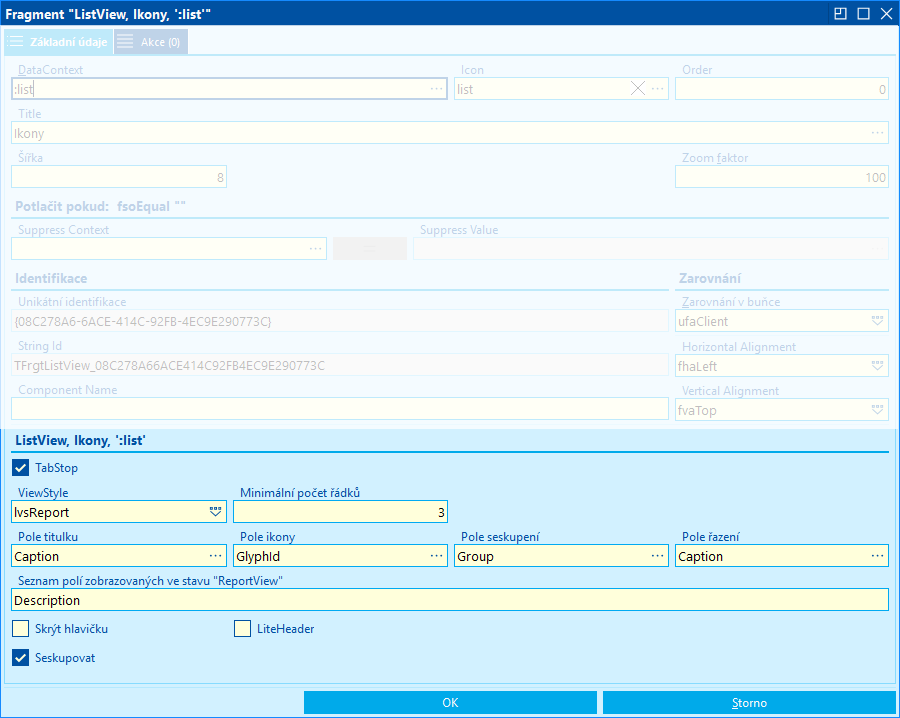This screenshot has height=718, width=900.
Task: Open the DataContext ellipsis picker
Action: point(436,89)
